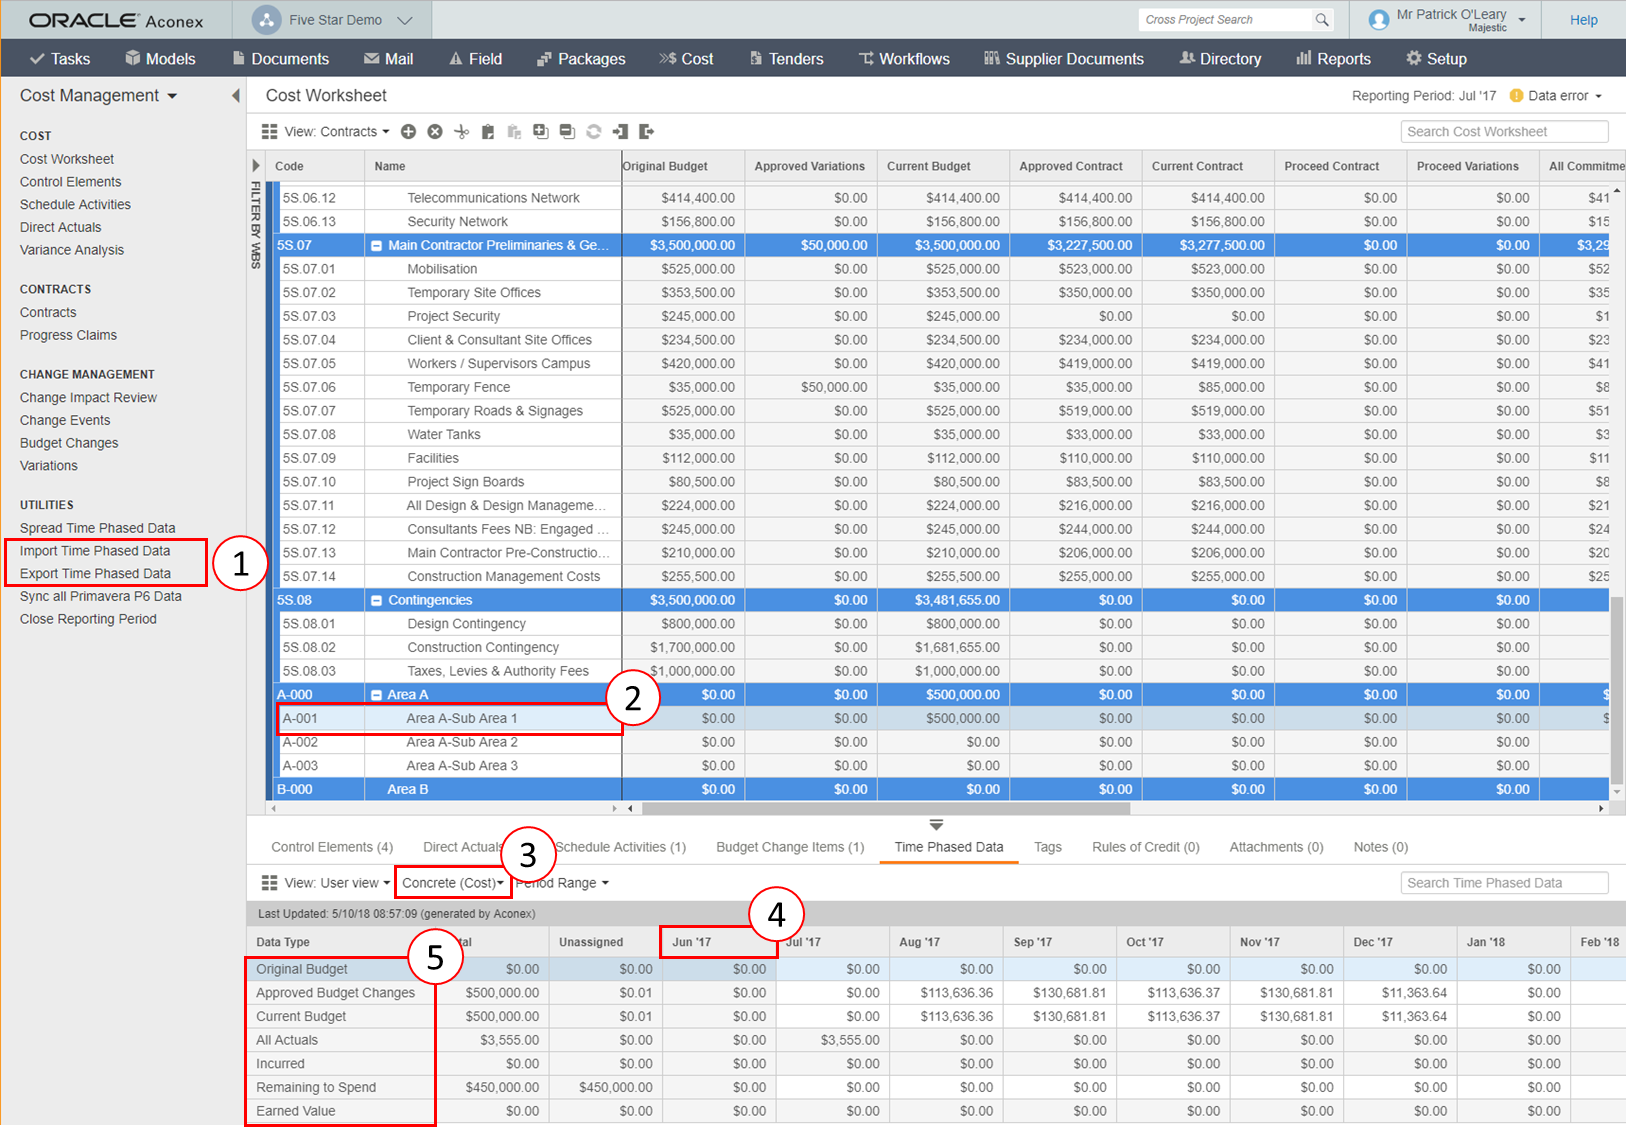The height and width of the screenshot is (1127, 1626).
Task: Open Progress Claims in sidebar
Action: [68, 335]
